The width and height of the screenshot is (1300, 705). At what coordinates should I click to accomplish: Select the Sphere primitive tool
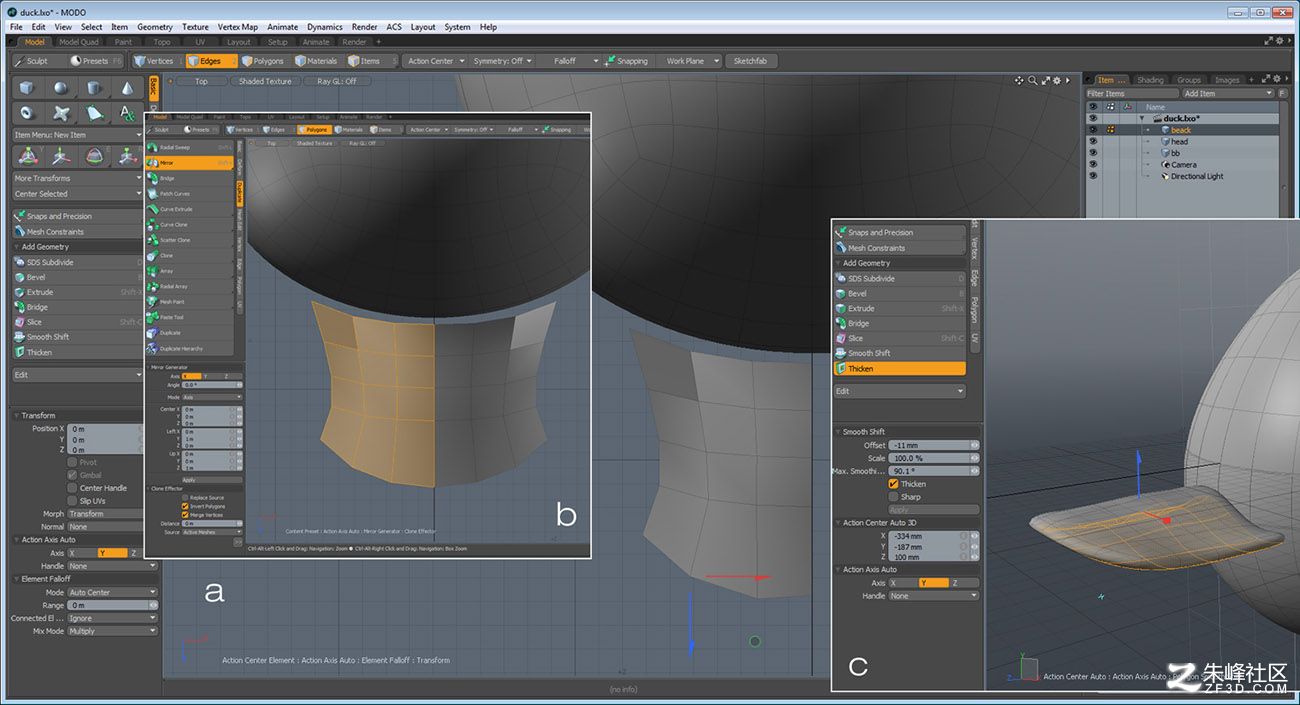click(x=60, y=88)
